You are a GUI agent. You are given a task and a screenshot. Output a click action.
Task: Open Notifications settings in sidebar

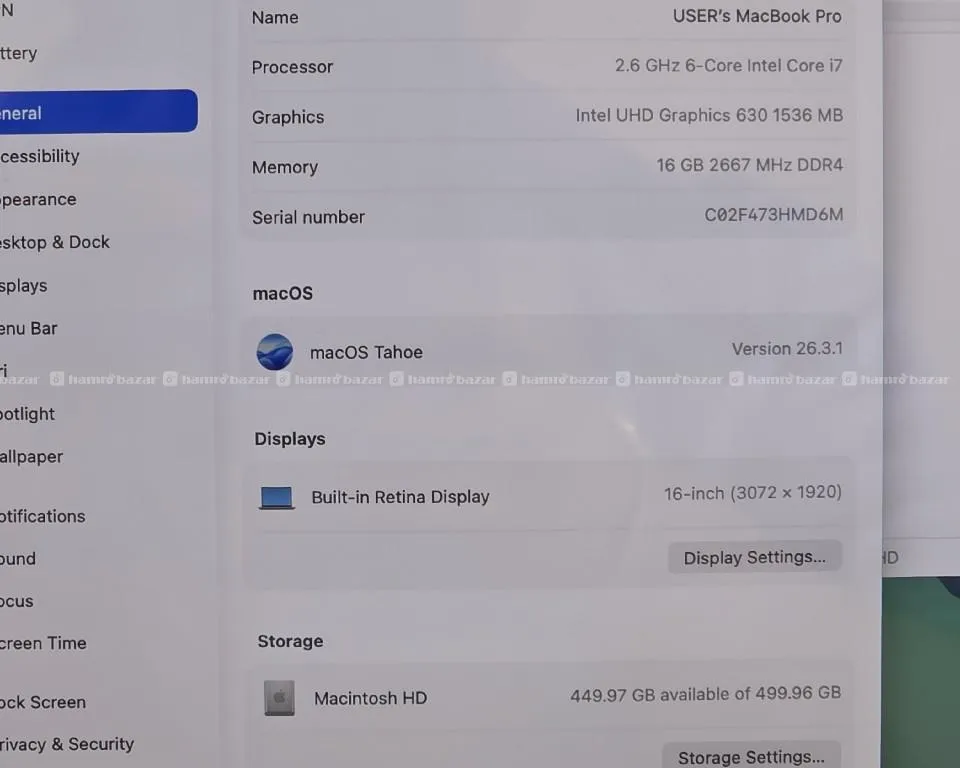point(42,516)
